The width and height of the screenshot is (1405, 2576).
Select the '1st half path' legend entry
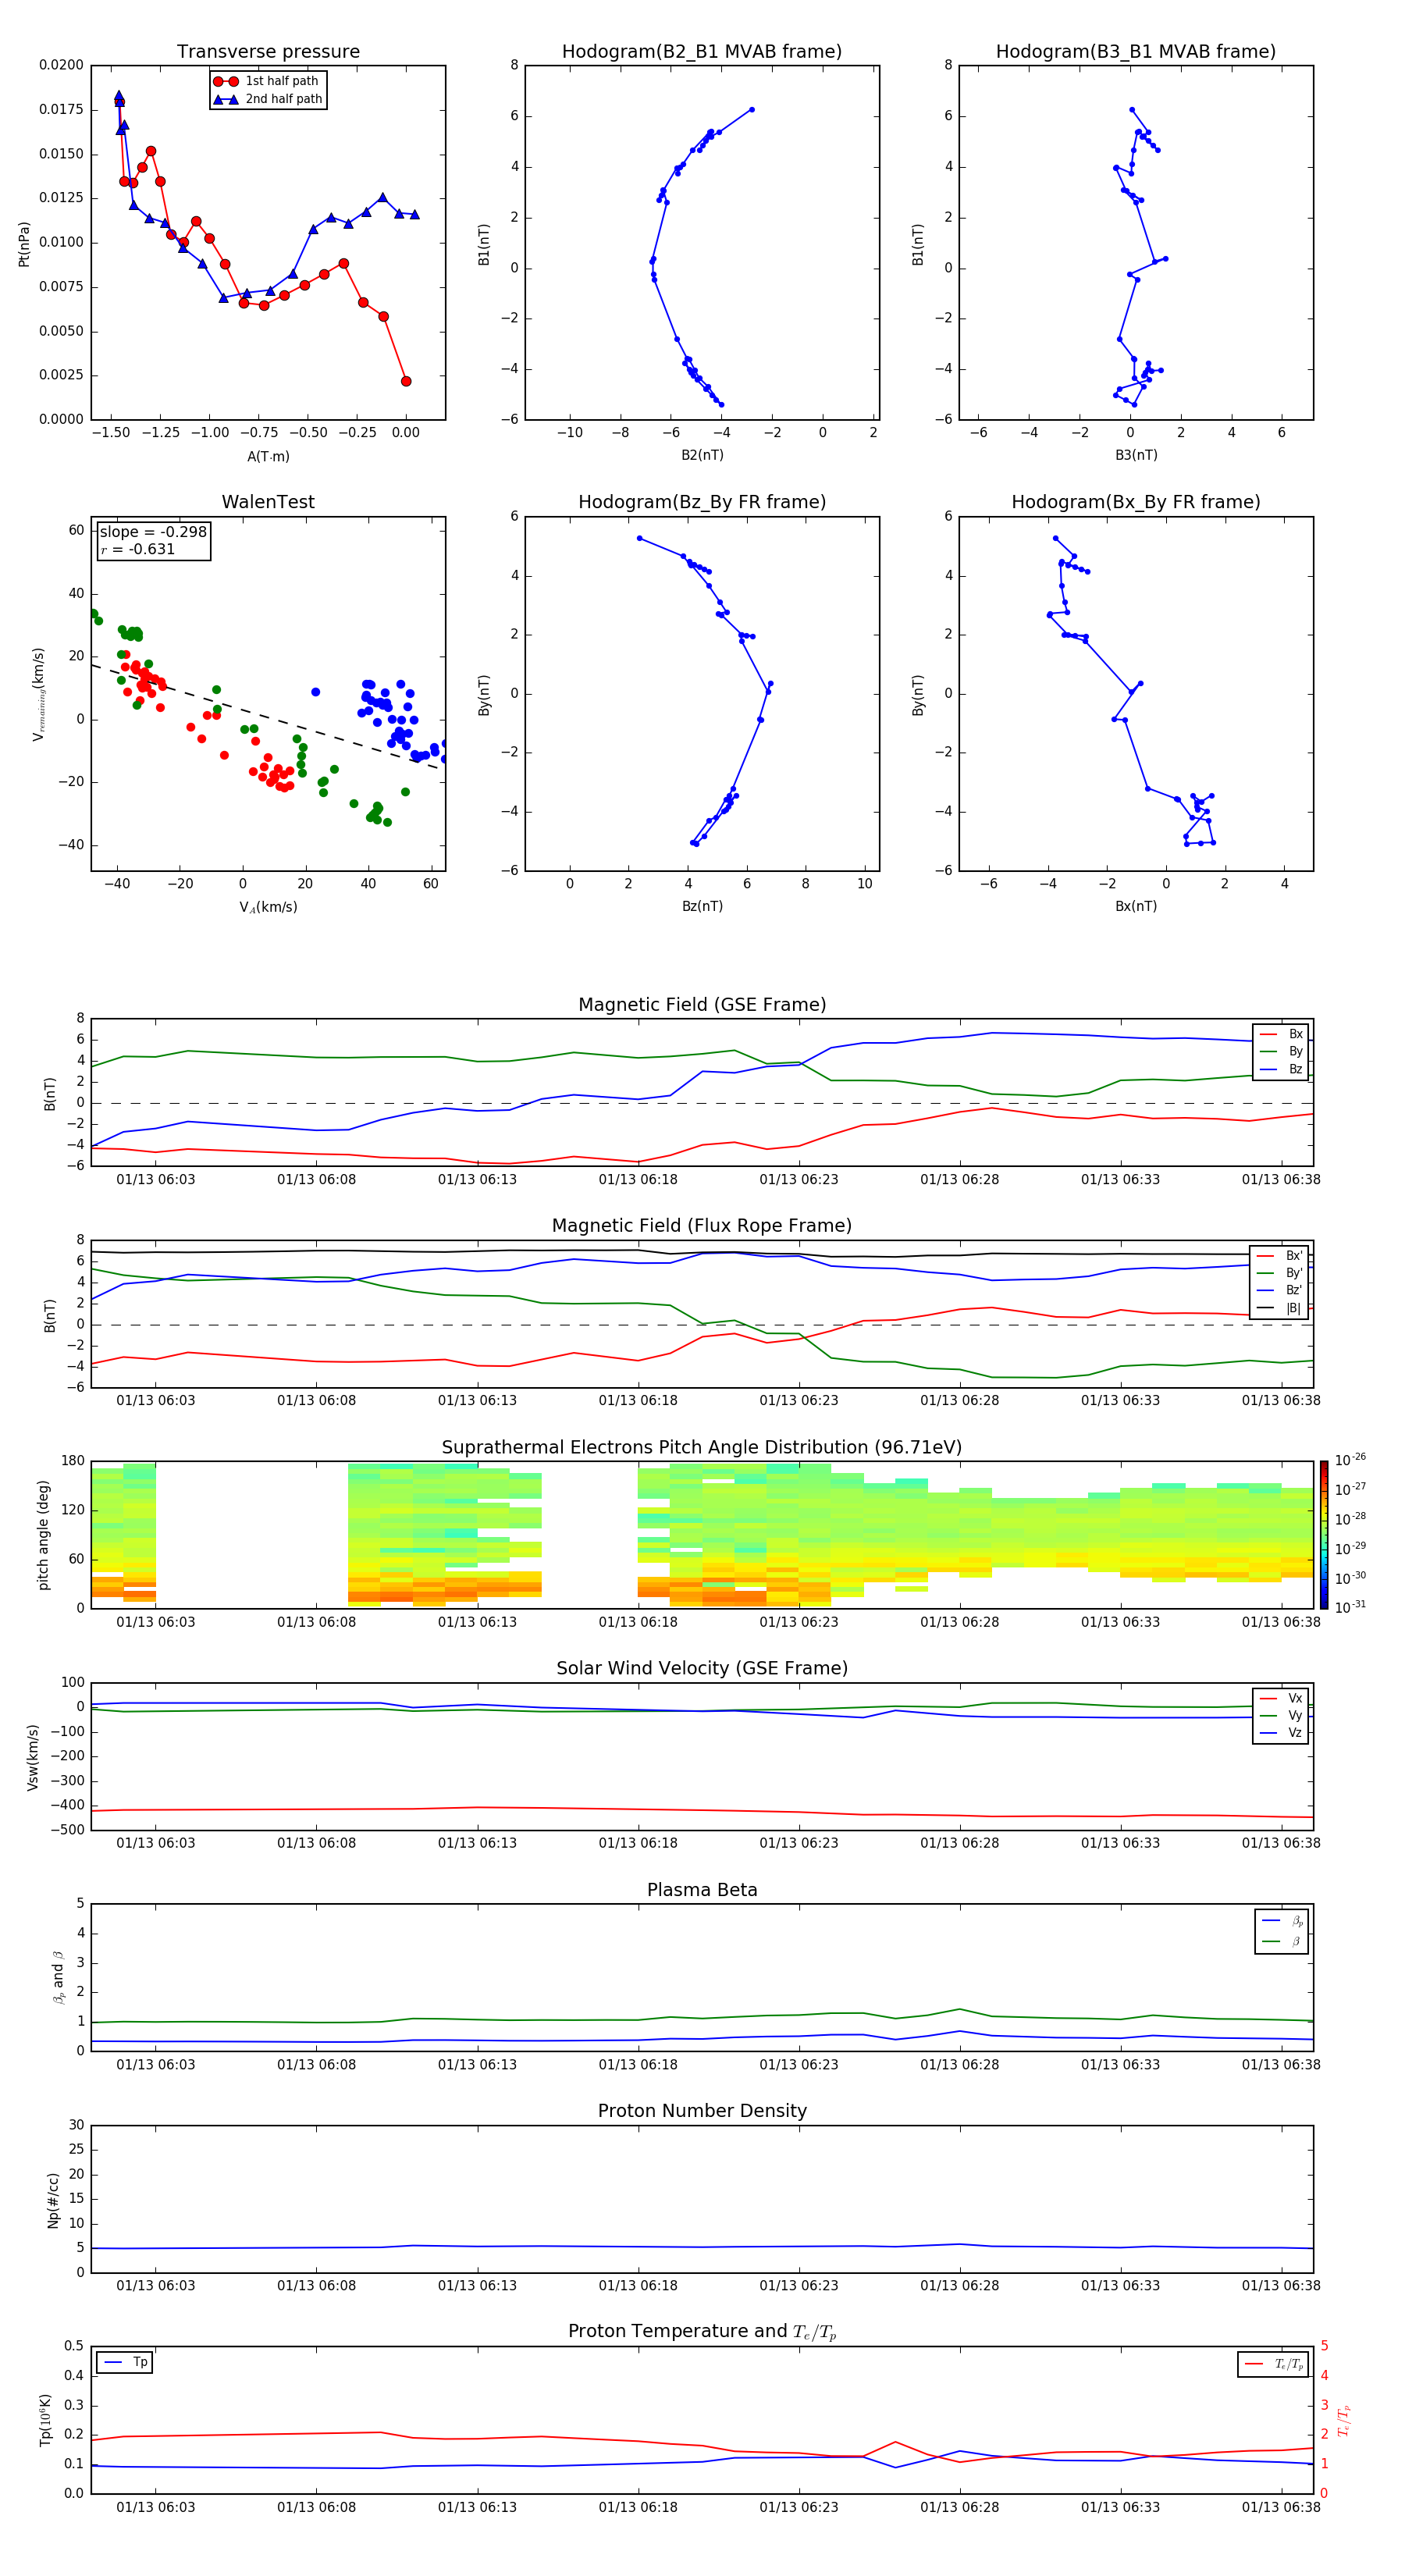266,81
